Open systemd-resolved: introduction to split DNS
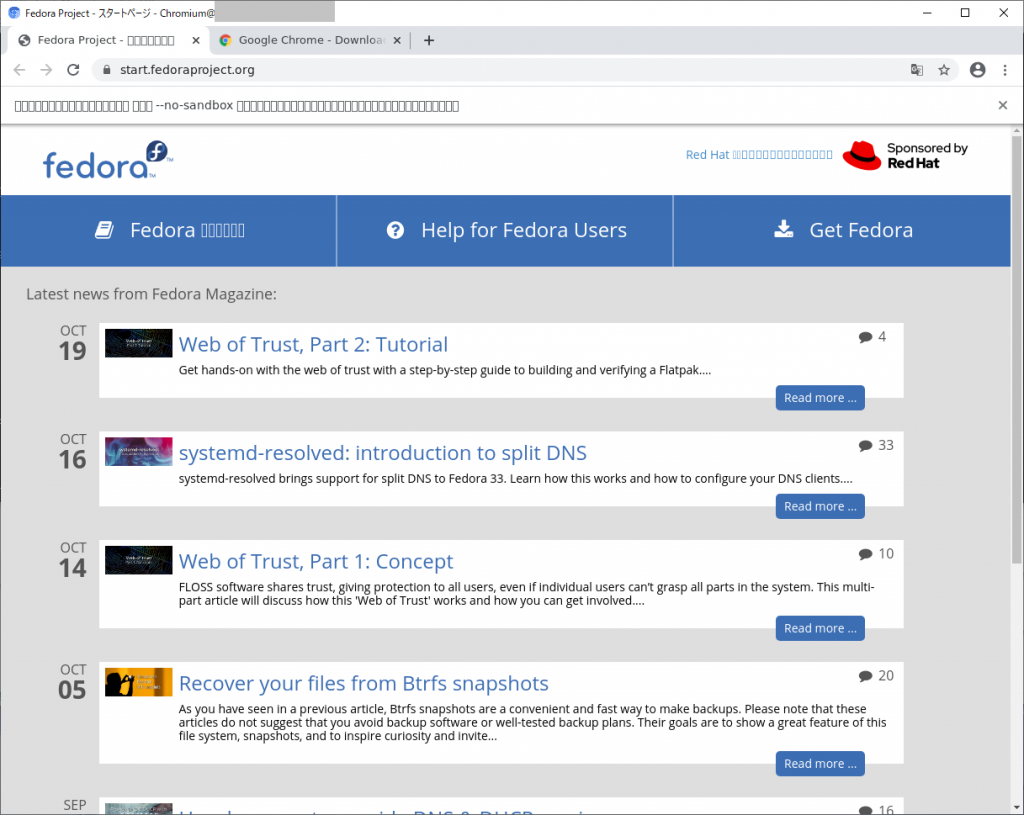 tap(383, 453)
